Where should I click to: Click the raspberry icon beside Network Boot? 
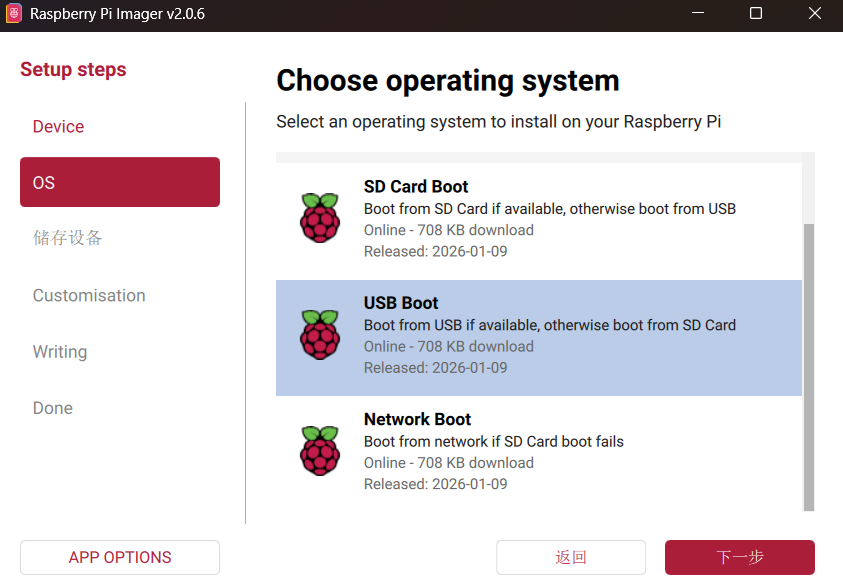(320, 451)
